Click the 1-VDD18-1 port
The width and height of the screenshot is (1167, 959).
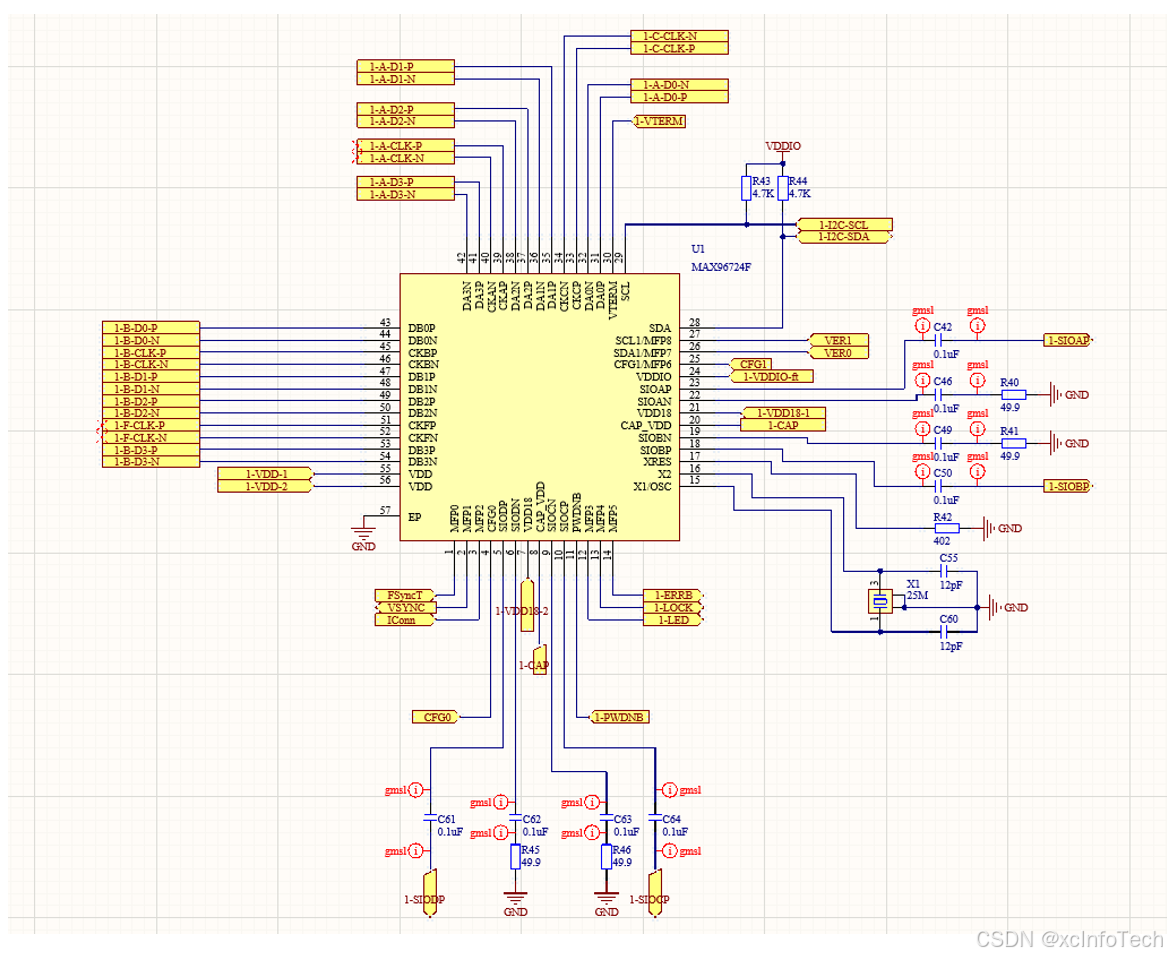(x=784, y=413)
